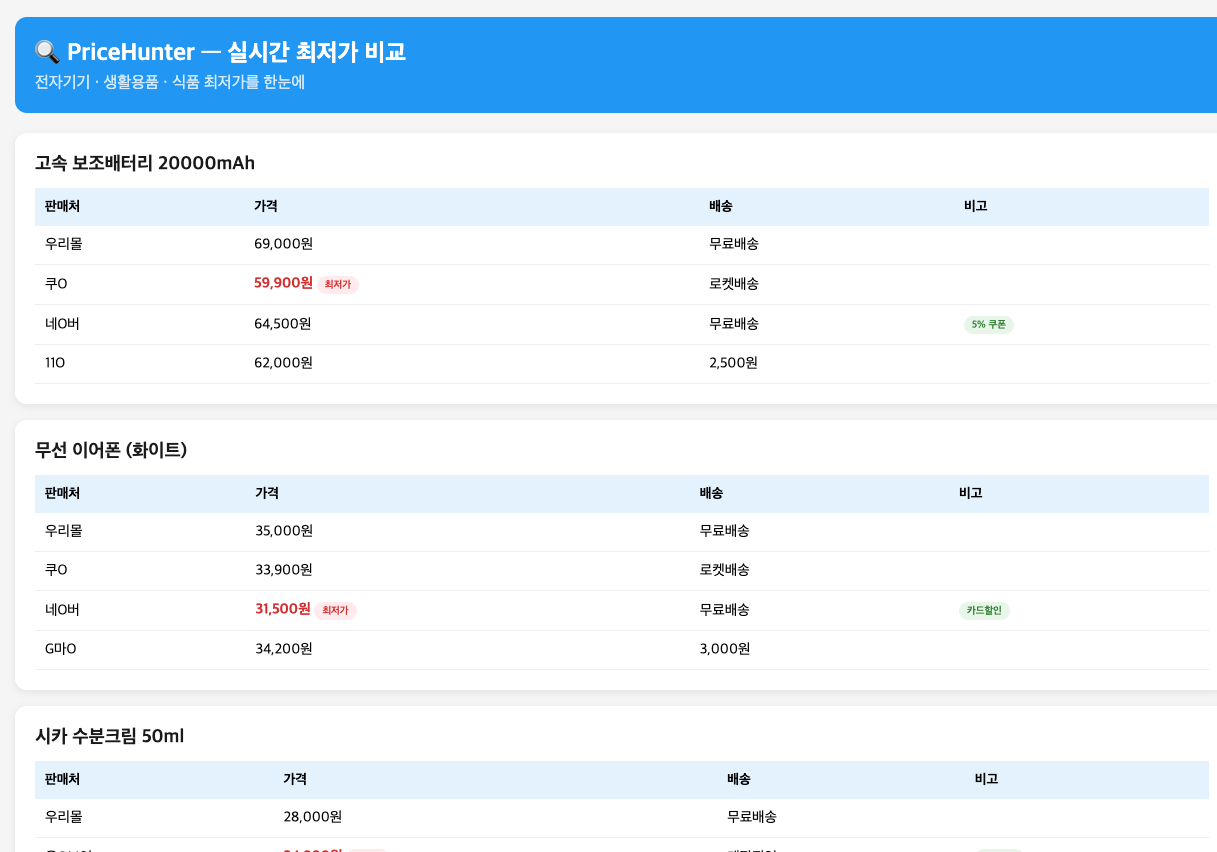Click the 판매처 header in the 수분크림 table

point(62,779)
